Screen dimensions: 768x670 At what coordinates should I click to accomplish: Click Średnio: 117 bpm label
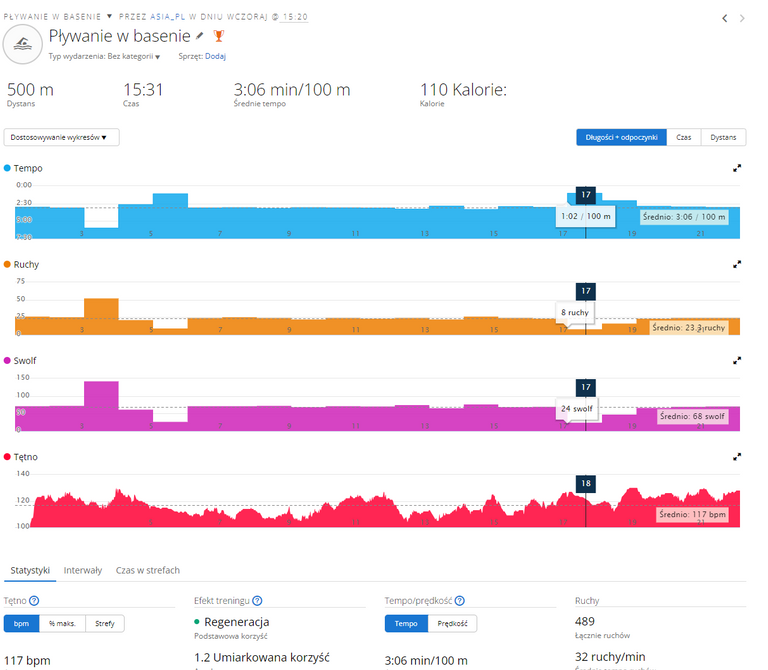692,514
